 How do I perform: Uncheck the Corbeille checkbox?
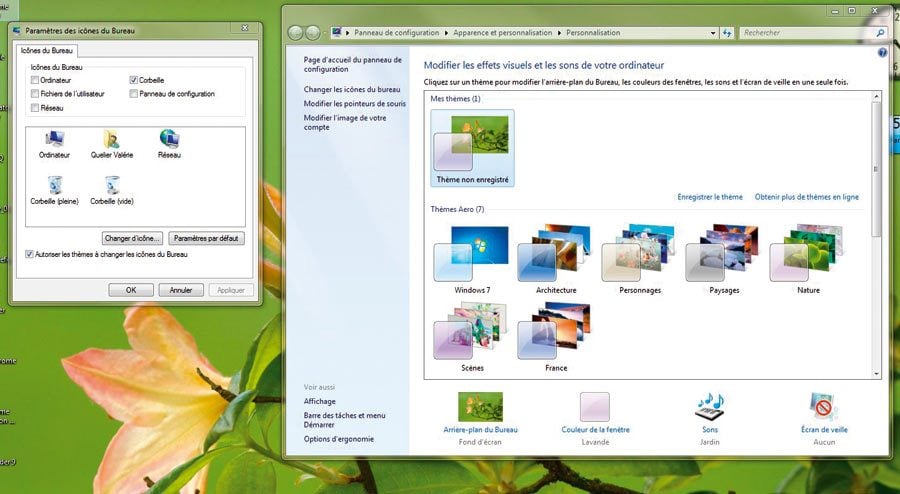134,80
